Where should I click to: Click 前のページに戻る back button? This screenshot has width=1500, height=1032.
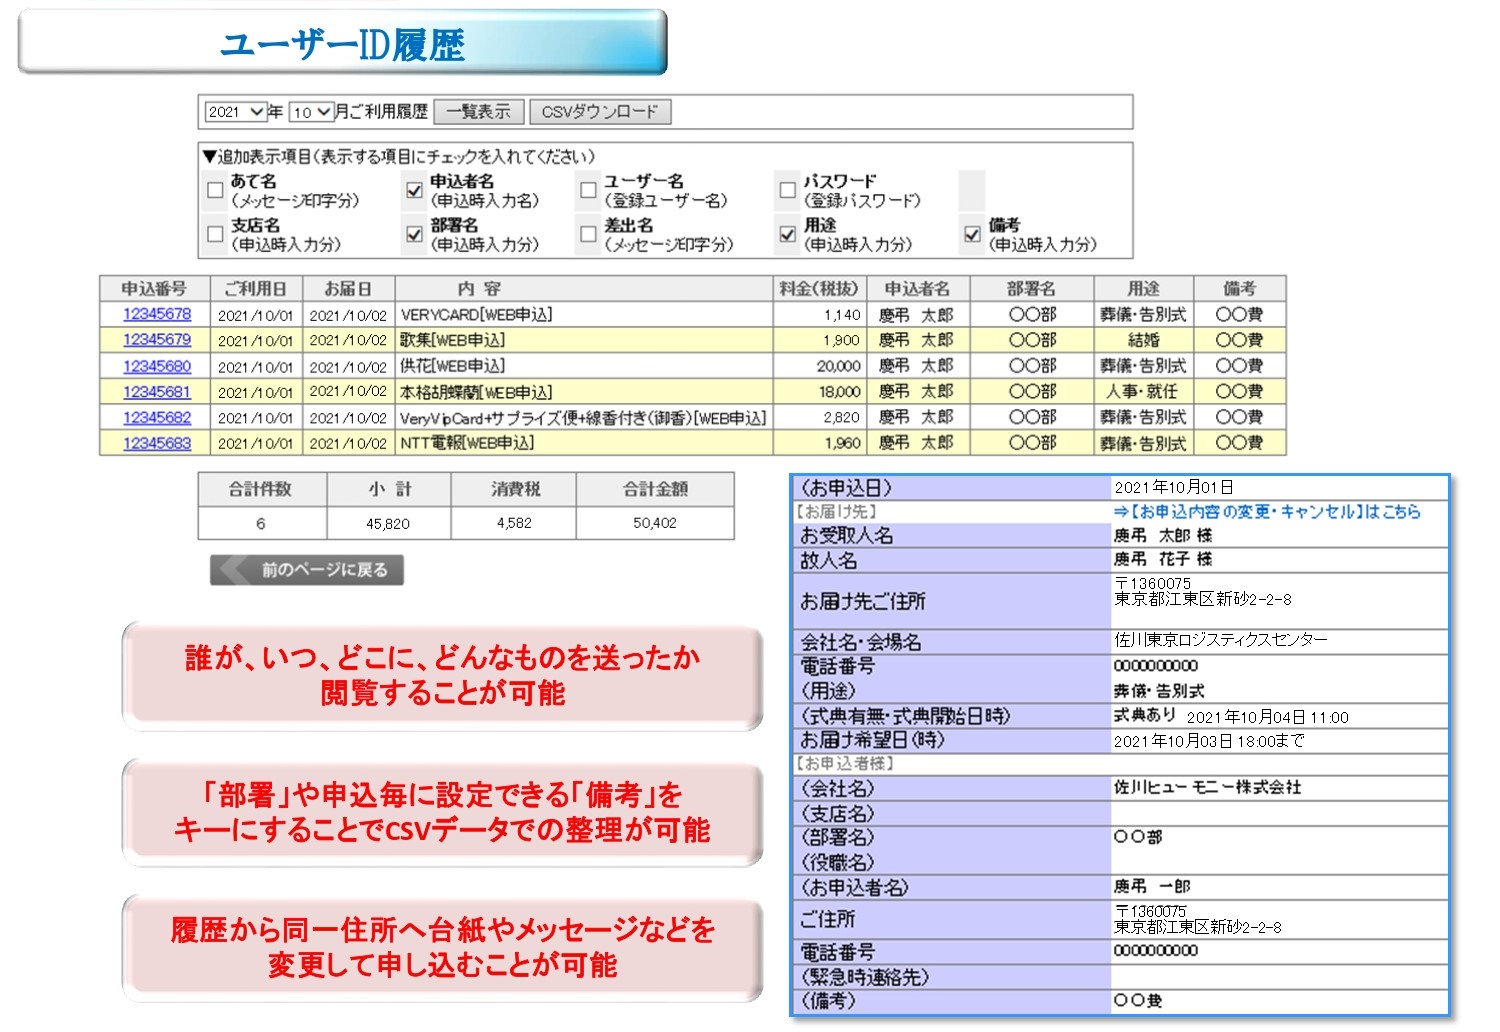(x=307, y=570)
